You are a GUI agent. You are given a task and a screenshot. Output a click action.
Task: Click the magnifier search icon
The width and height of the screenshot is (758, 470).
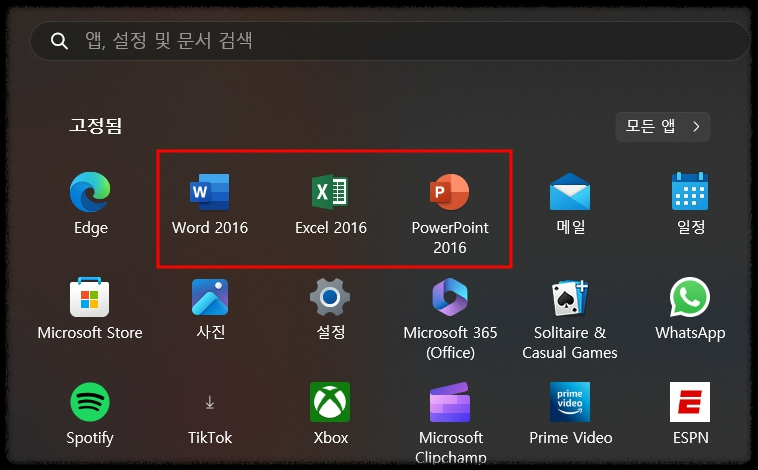(59, 41)
